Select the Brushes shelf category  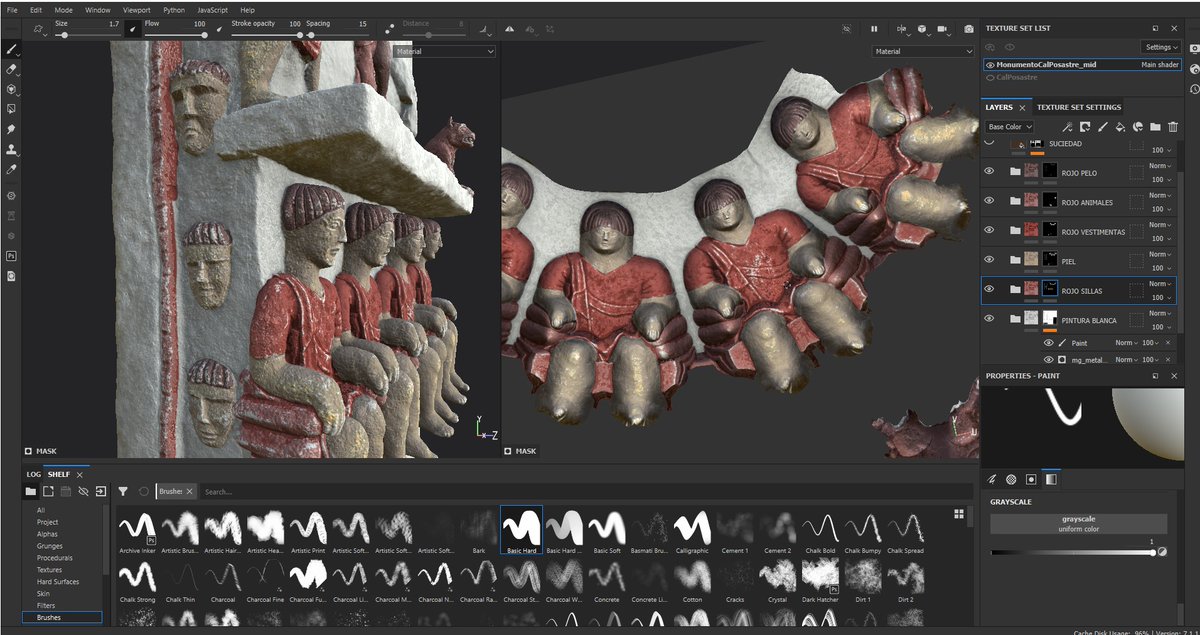[62, 618]
